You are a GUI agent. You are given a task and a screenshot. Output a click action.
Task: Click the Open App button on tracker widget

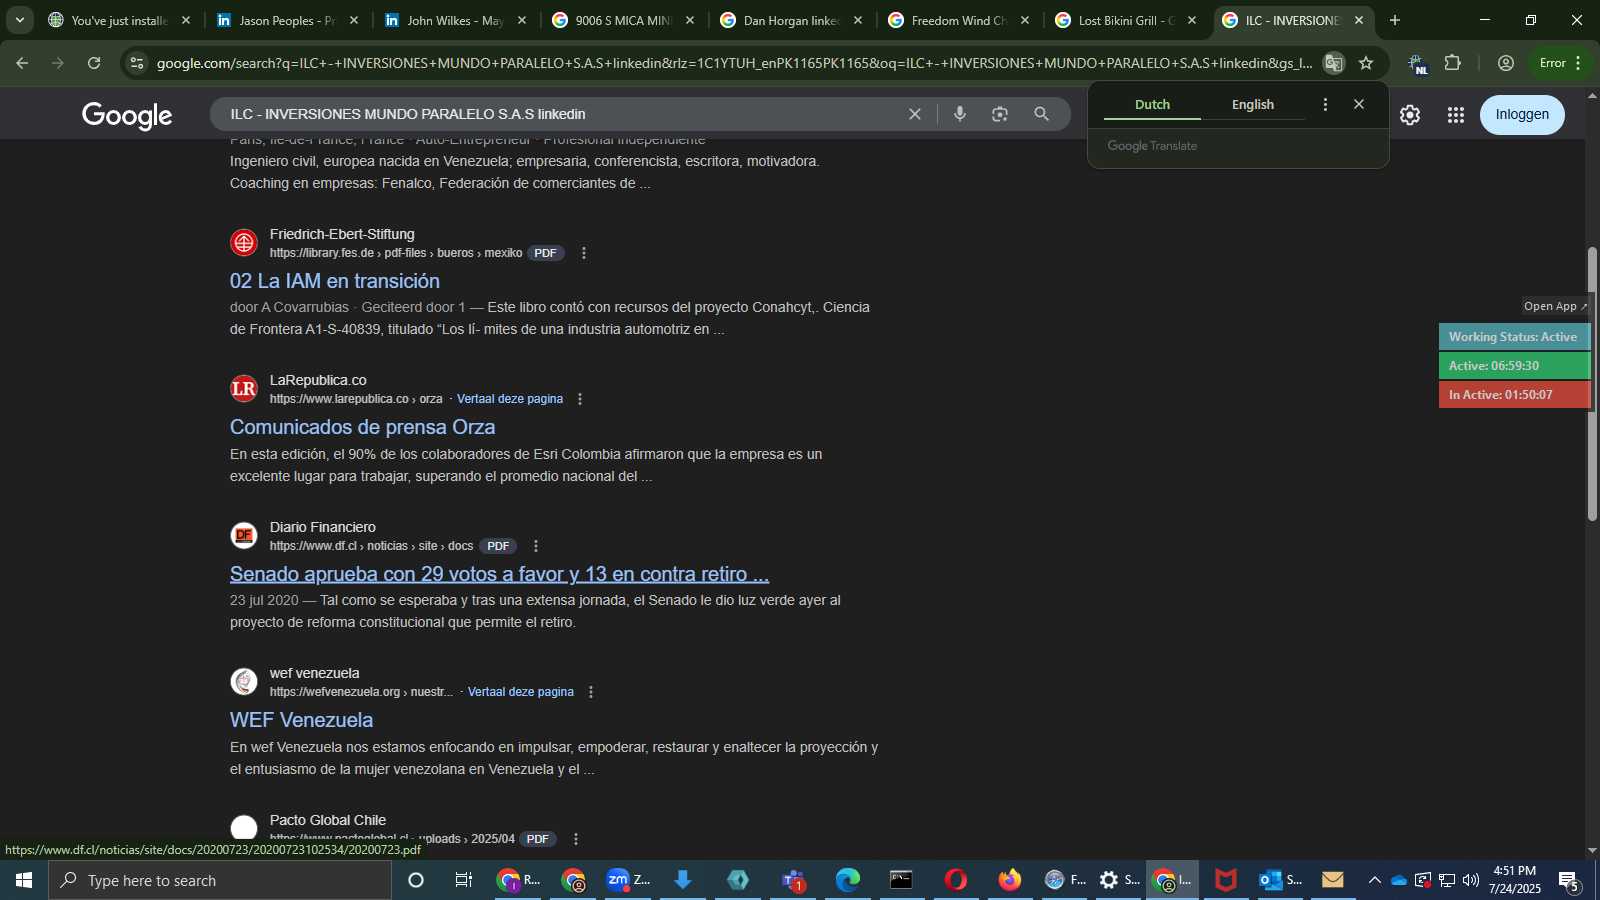coord(1555,306)
